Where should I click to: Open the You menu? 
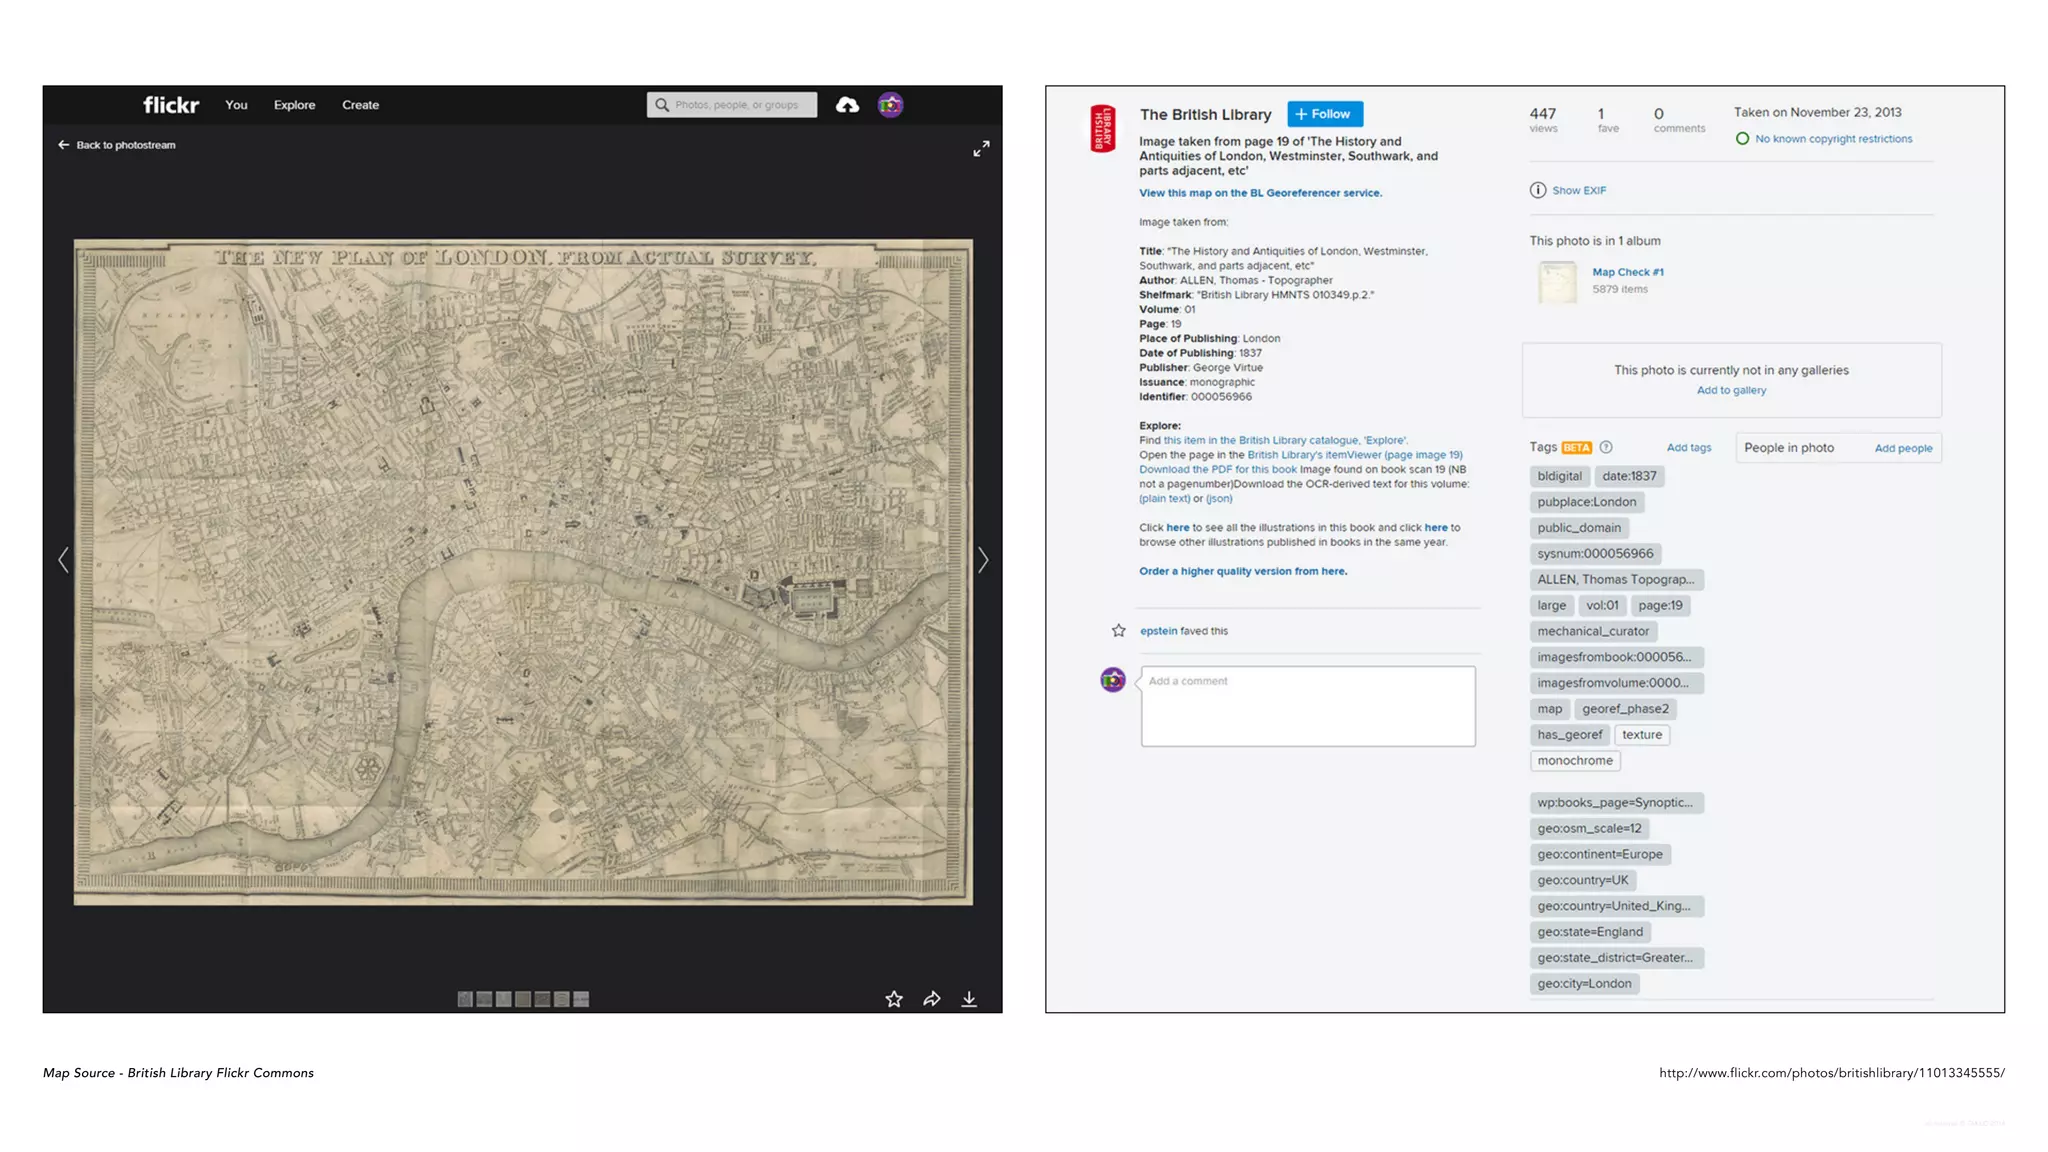click(x=236, y=105)
